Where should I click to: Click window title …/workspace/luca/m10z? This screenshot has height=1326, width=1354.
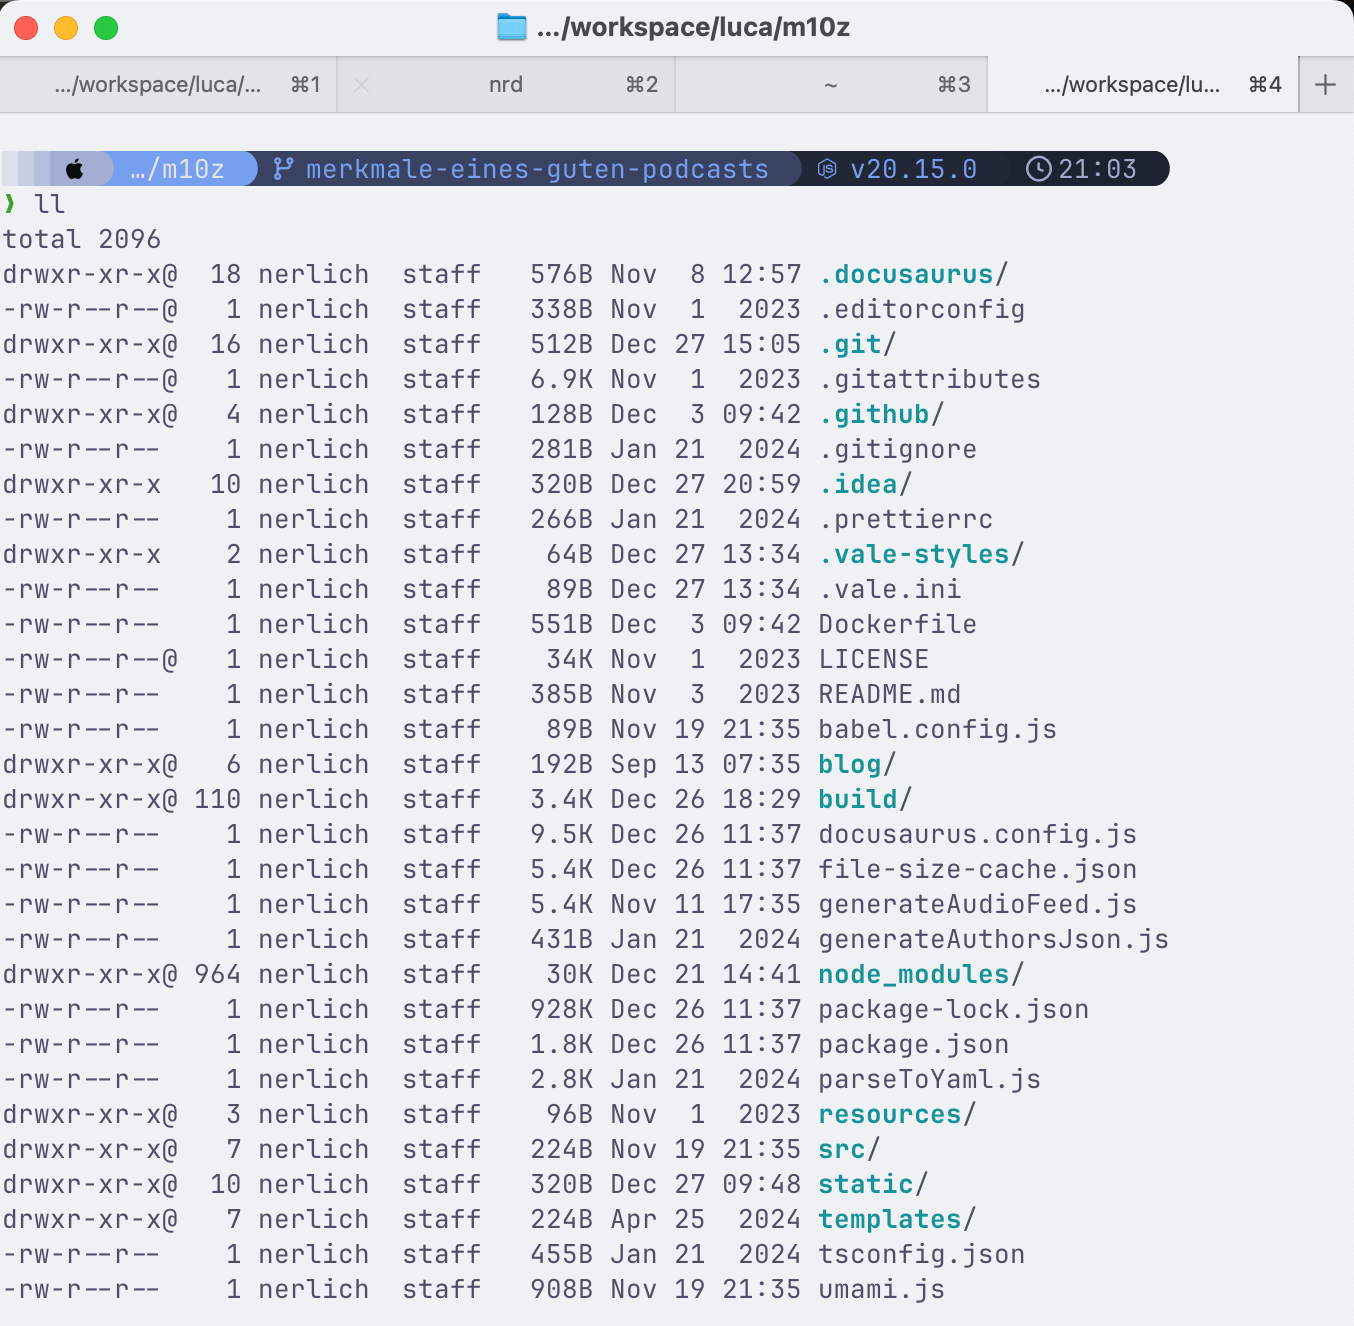(693, 27)
